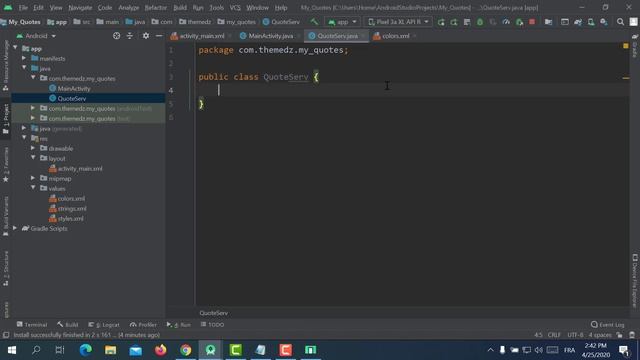Click the Structure side tool tab
This screenshot has width=640, height=360.
[x=6, y=268]
